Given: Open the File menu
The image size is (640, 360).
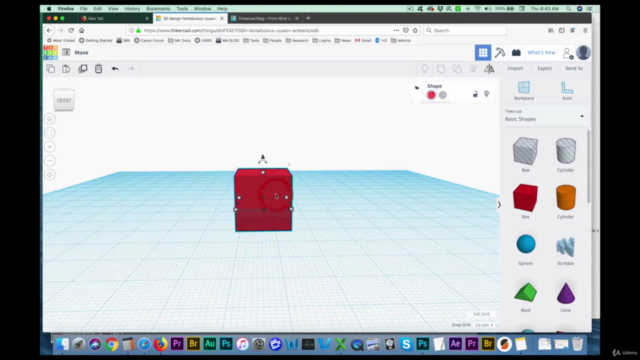Looking at the screenshot, I should coord(83,9).
